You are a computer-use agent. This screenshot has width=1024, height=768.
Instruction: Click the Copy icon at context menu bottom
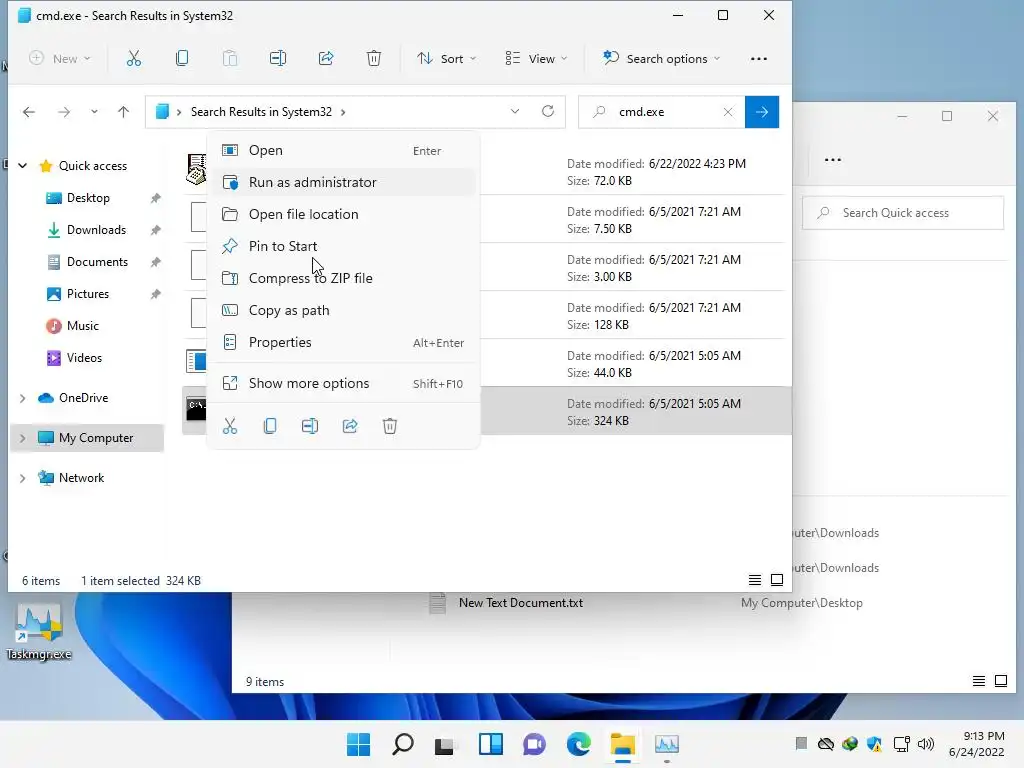point(270,426)
